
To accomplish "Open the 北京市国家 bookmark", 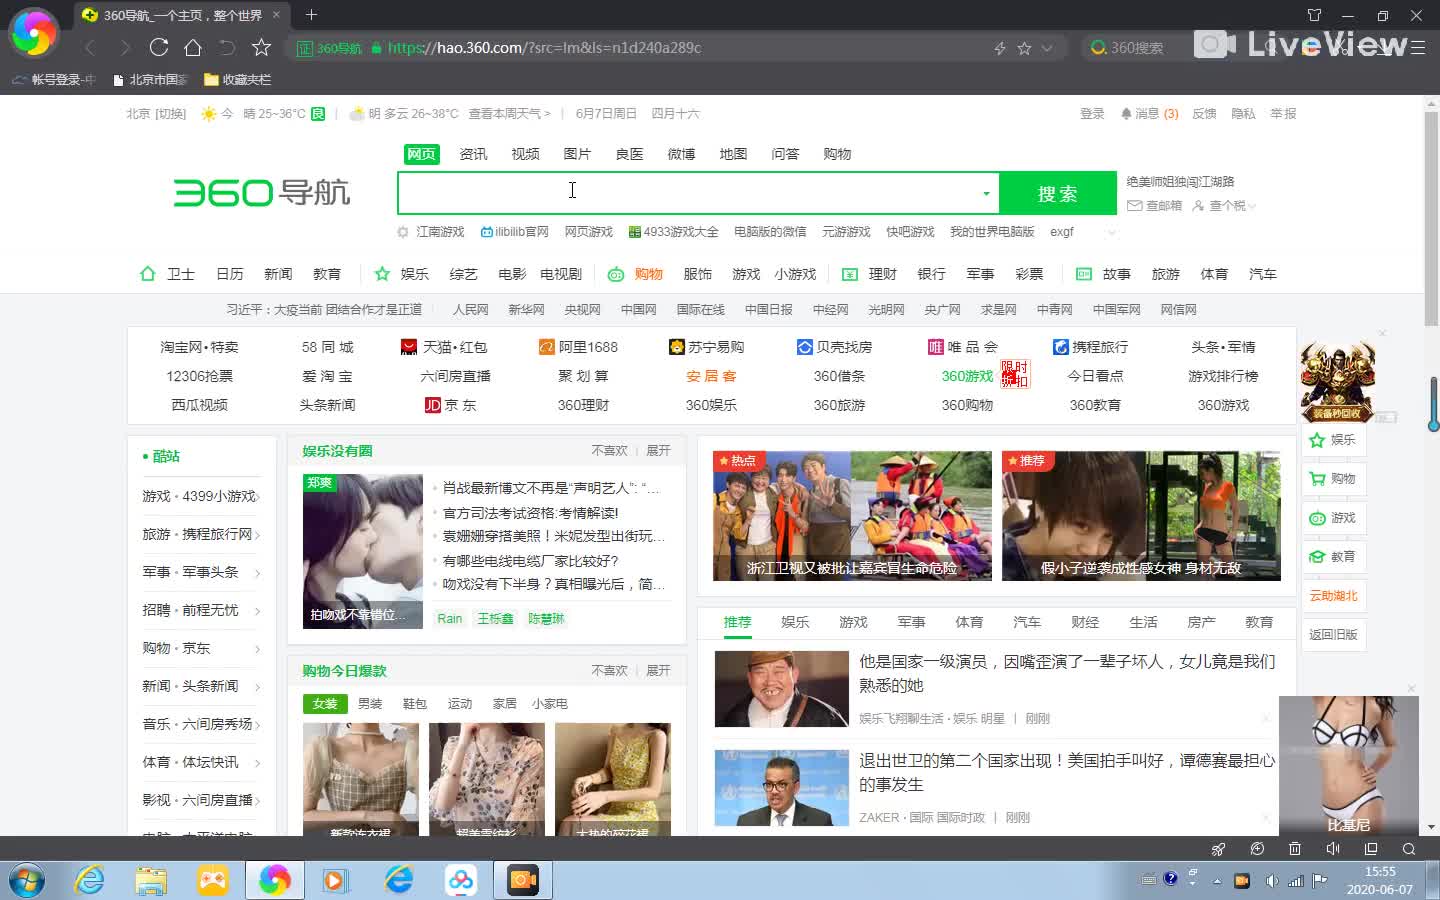I will [x=151, y=79].
